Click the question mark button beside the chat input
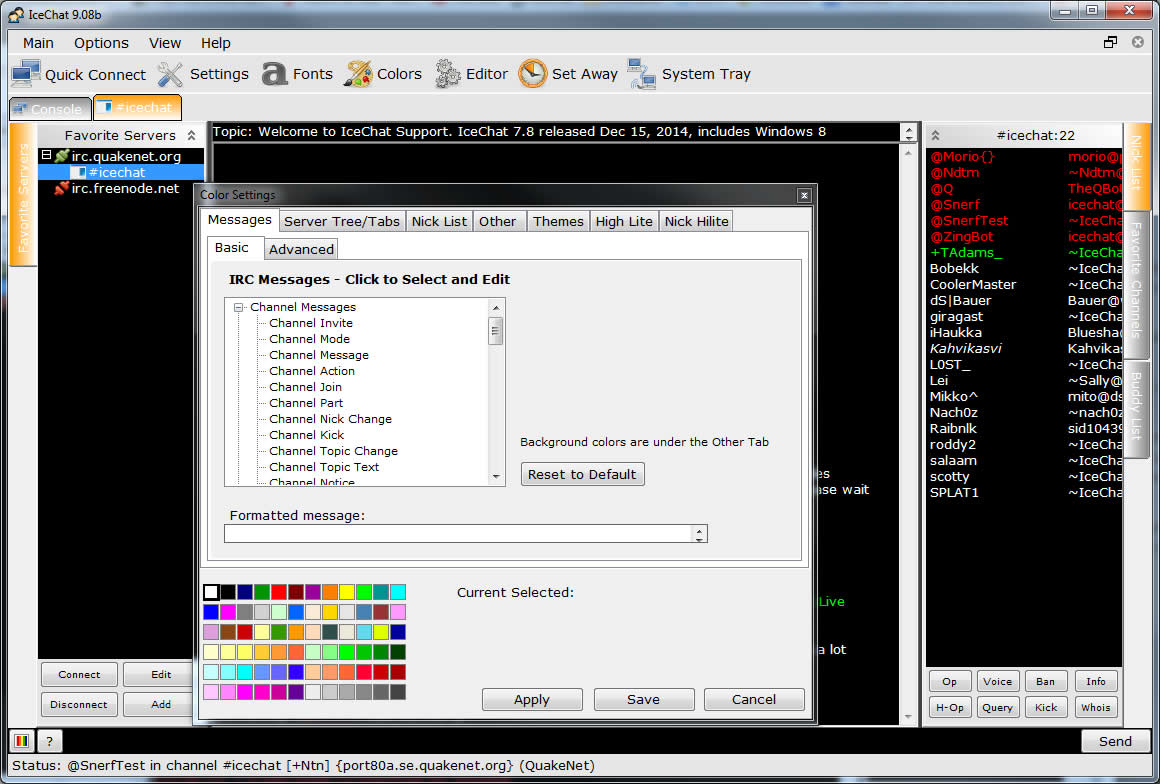The width and height of the screenshot is (1160, 784). tap(50, 740)
